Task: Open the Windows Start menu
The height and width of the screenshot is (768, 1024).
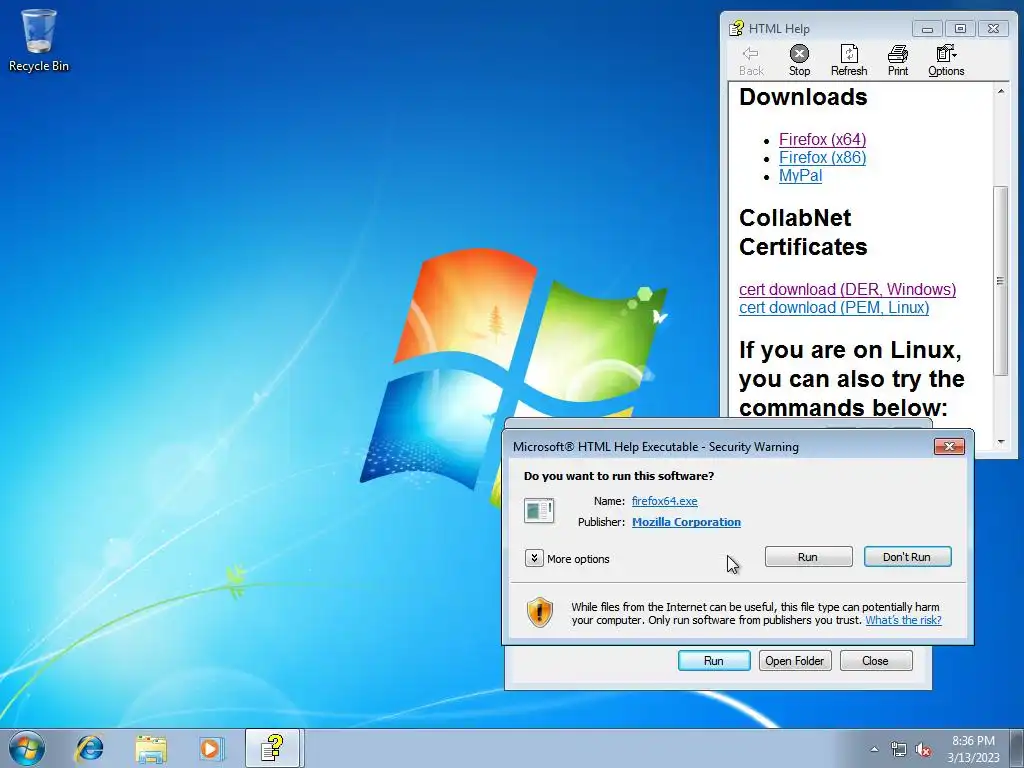Action: pyautogui.click(x=27, y=748)
